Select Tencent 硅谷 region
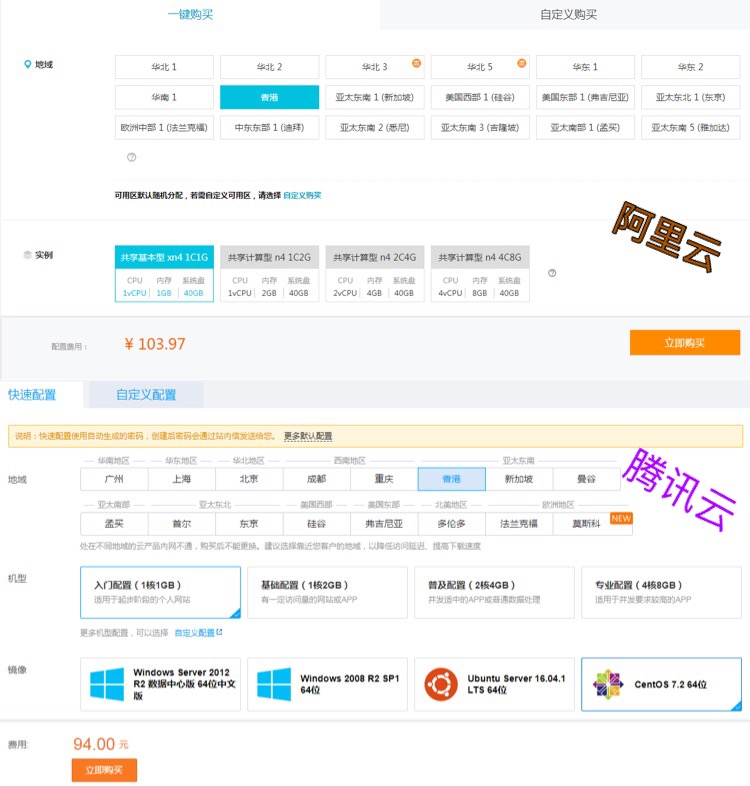 316,524
